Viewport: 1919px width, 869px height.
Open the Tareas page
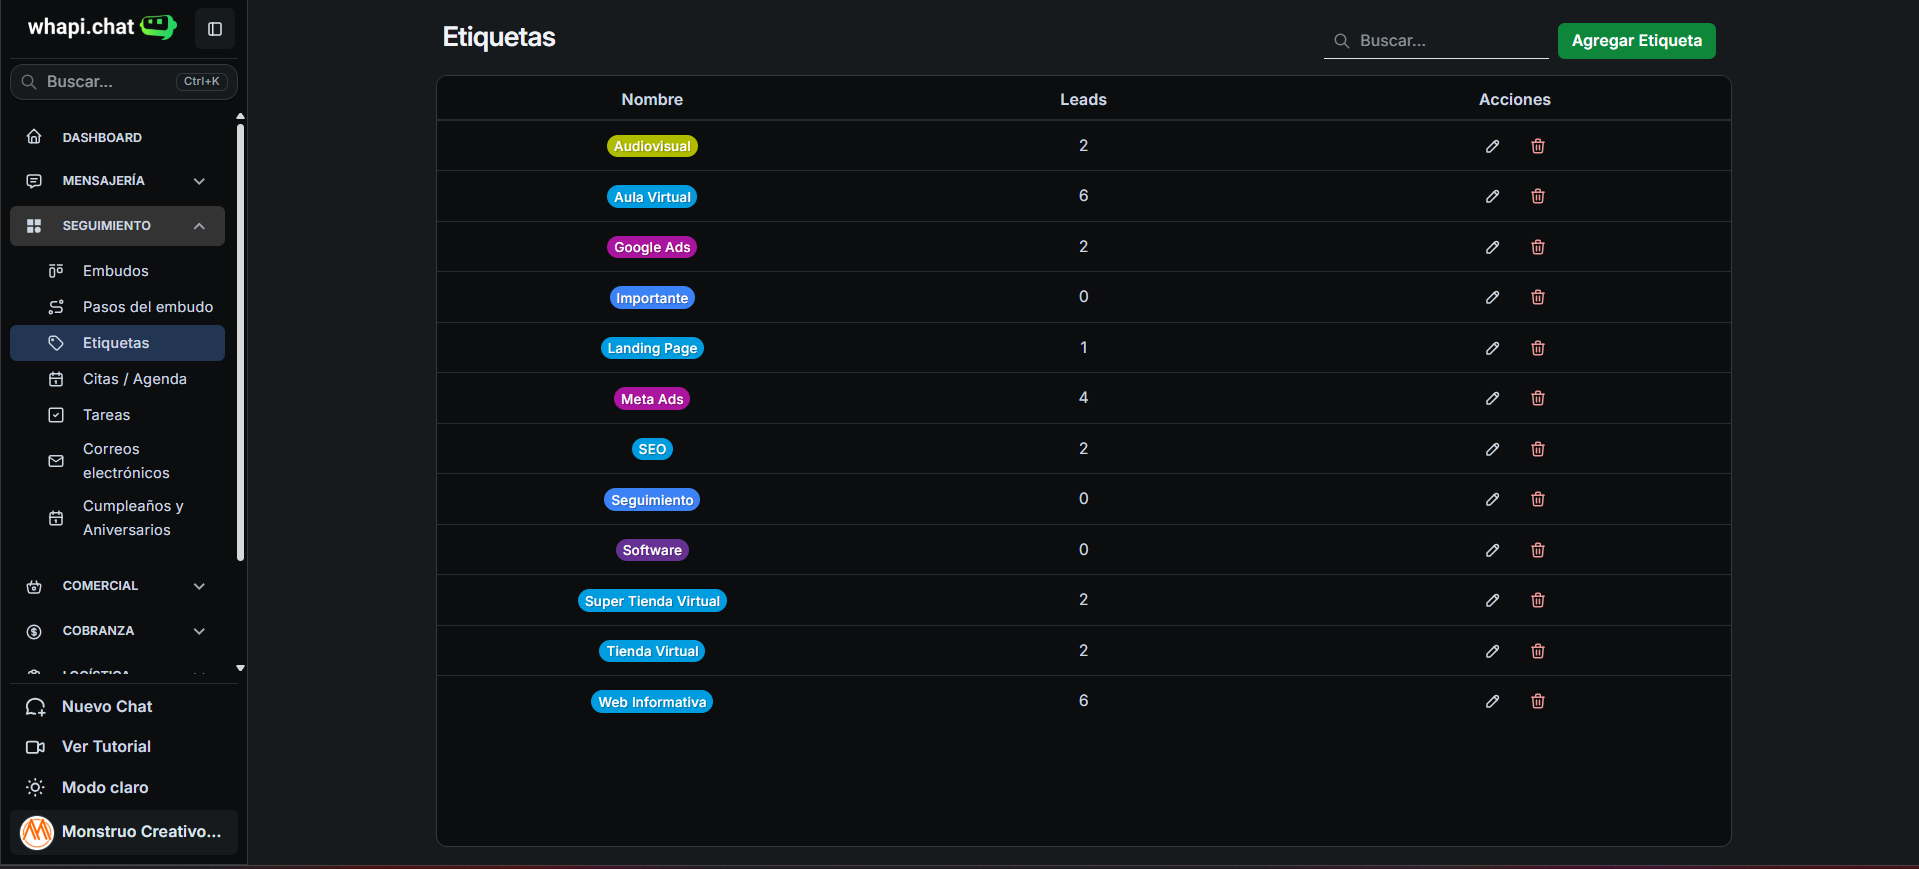tap(117, 415)
